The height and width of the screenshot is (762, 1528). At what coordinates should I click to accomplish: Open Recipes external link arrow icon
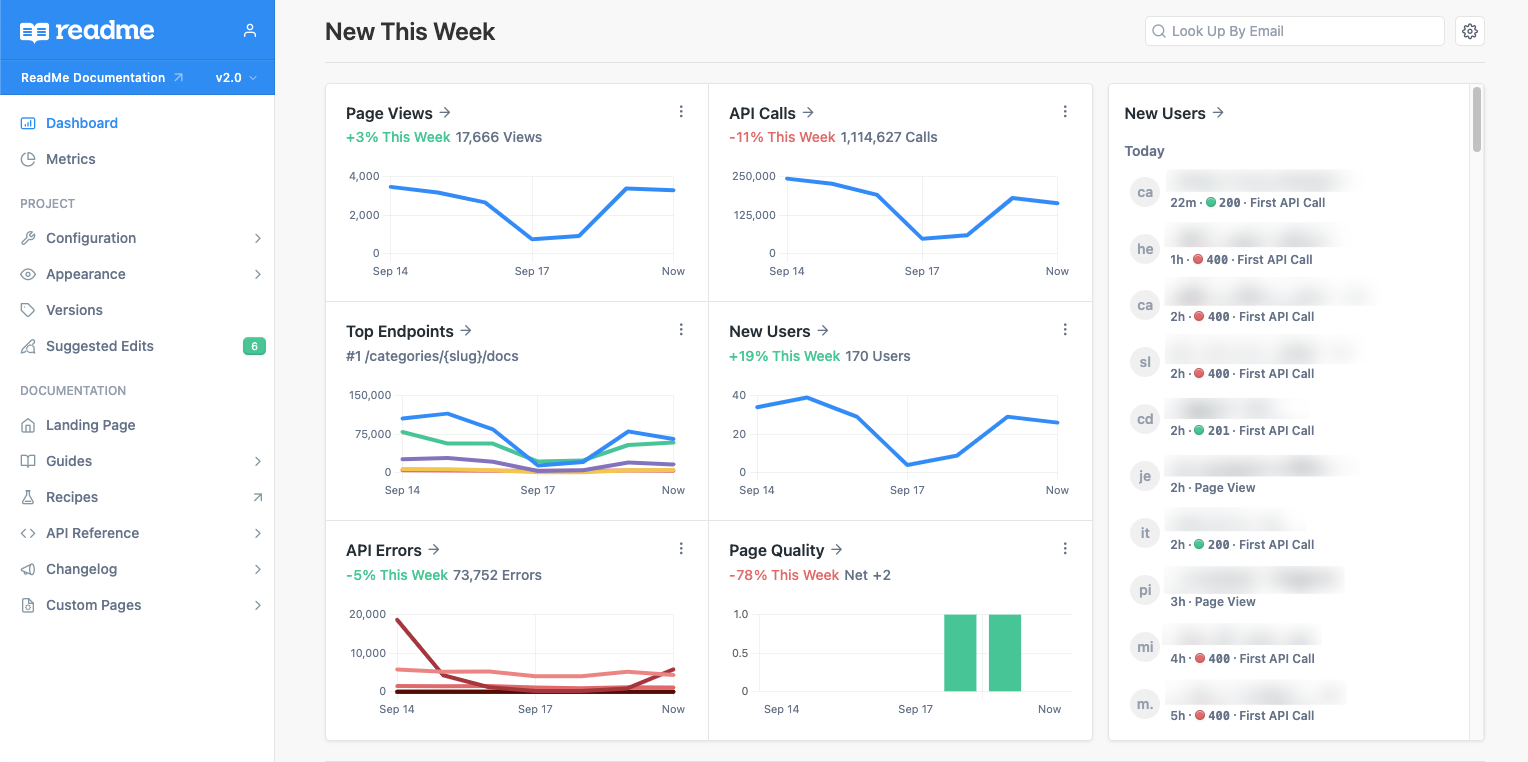(x=257, y=497)
